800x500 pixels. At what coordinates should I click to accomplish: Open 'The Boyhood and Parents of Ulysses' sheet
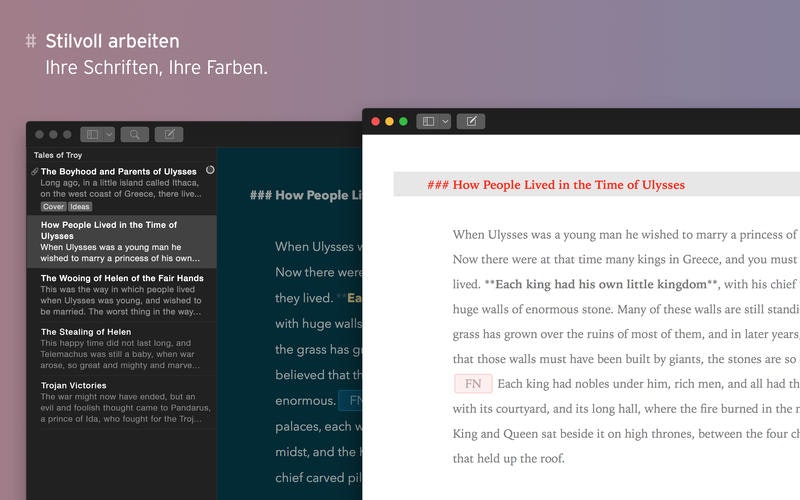tap(122, 188)
